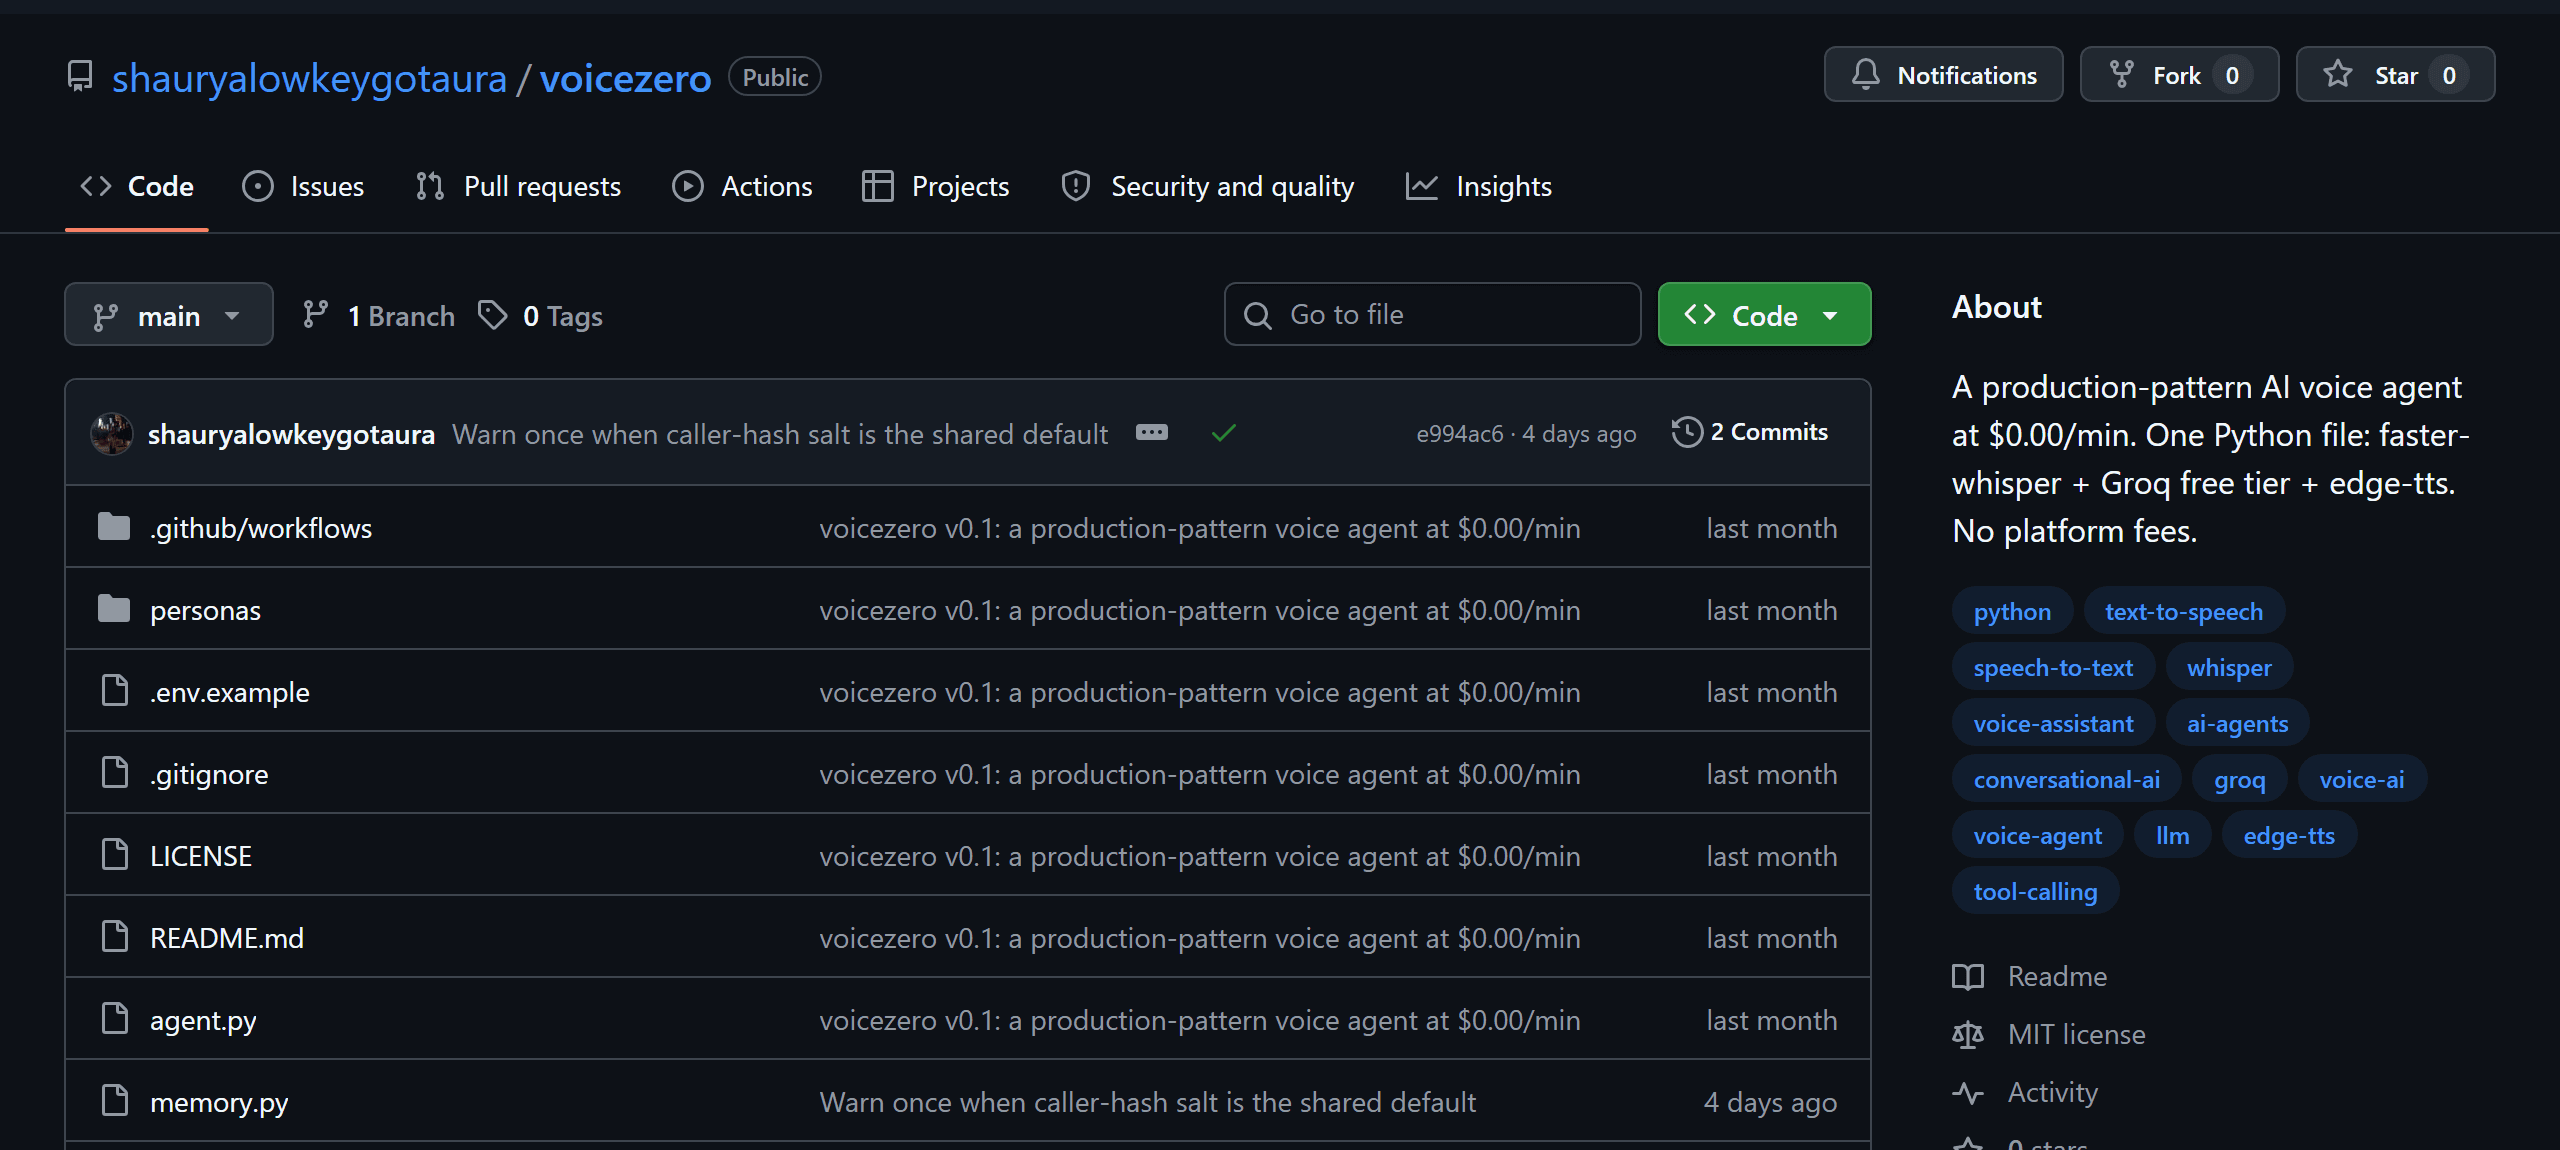Click the repository icon beside shauryalowkeygotaura

80,76
